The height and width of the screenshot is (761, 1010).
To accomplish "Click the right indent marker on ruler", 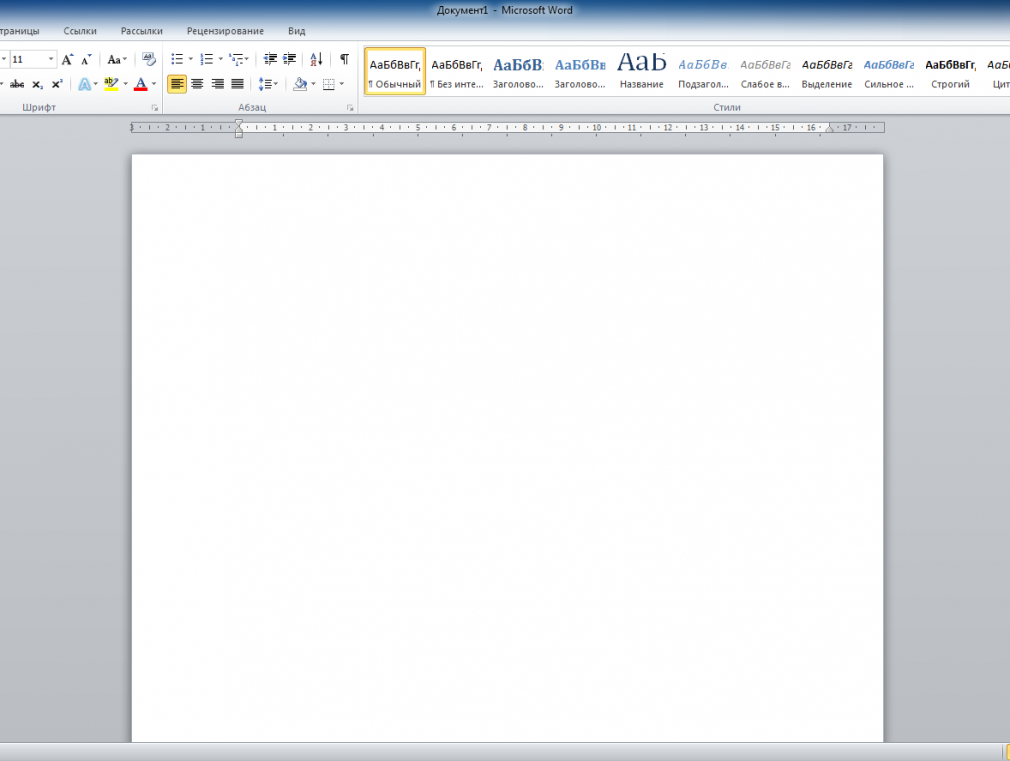I will point(830,129).
